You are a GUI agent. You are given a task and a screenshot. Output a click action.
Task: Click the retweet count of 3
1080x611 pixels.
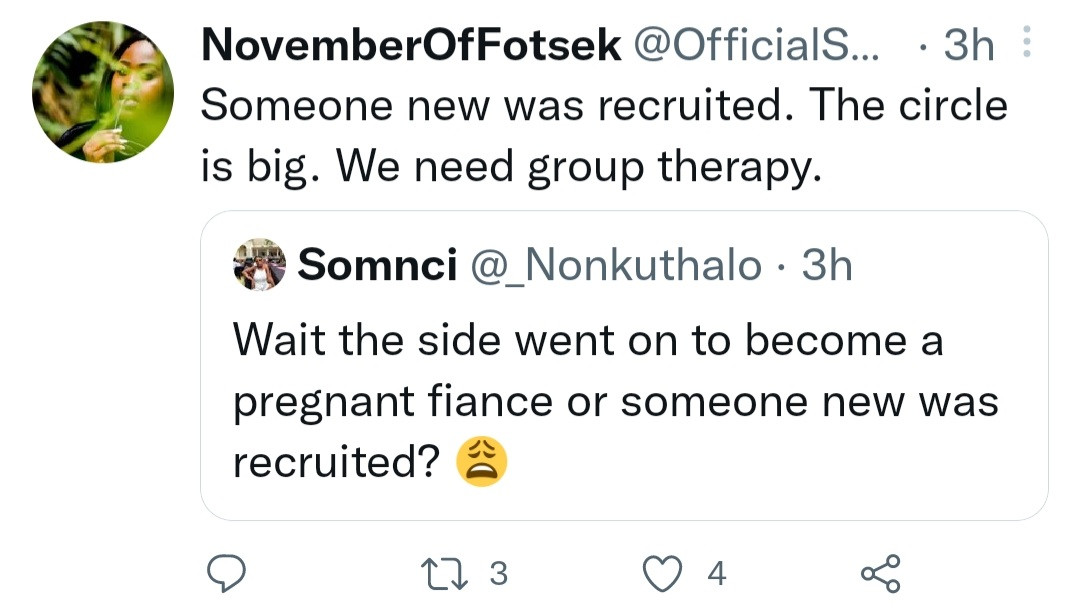coord(499,573)
